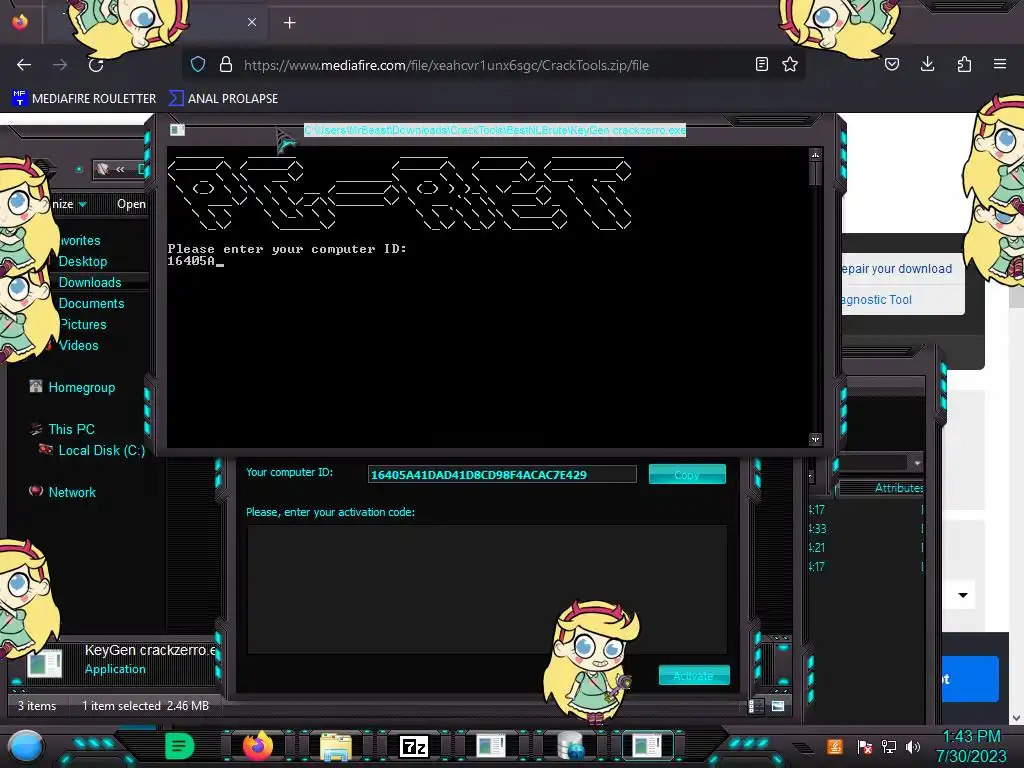This screenshot has width=1024, height=768.
Task: Click the network tray icon
Action: pos(889,746)
